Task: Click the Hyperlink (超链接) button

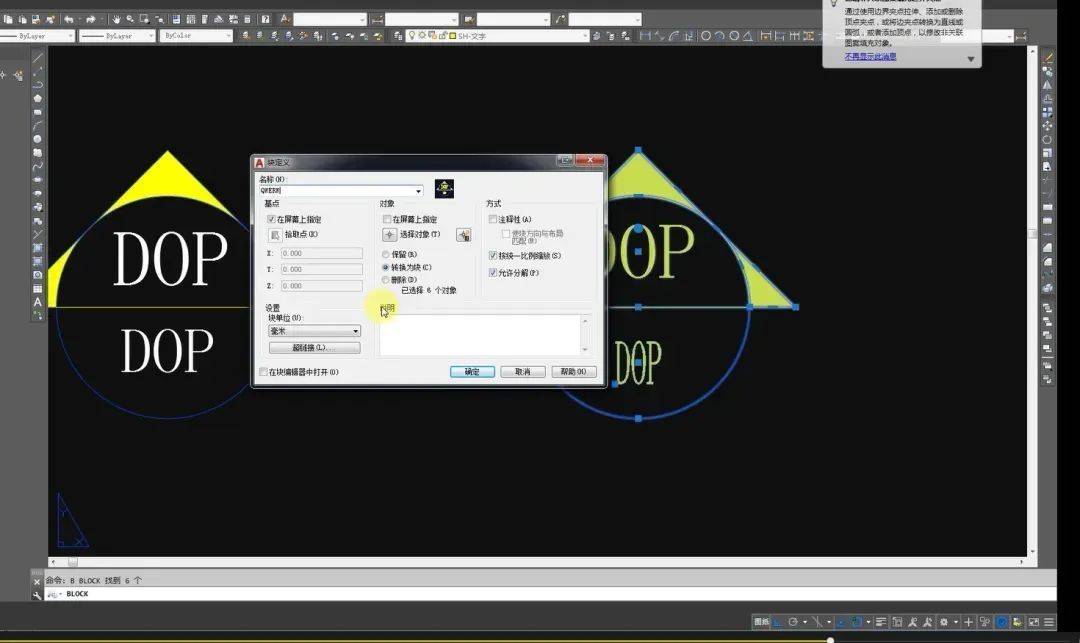Action: click(314, 348)
